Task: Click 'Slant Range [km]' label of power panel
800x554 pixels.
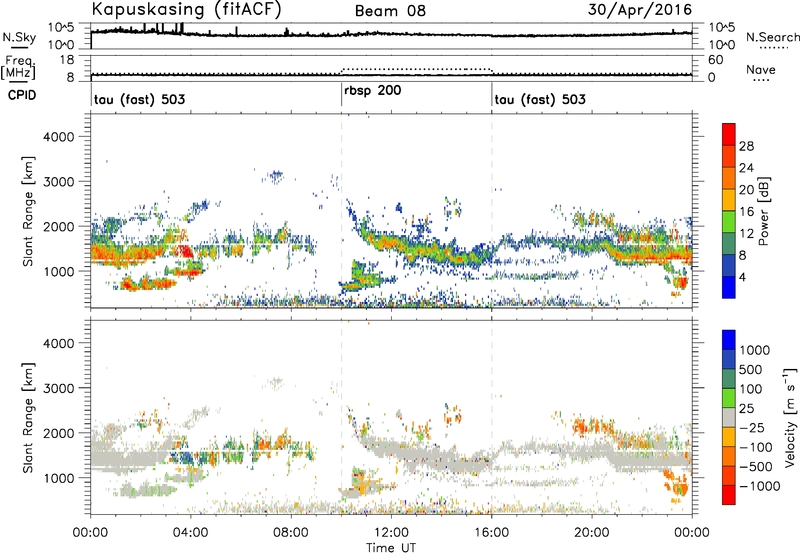Action: tap(28, 211)
